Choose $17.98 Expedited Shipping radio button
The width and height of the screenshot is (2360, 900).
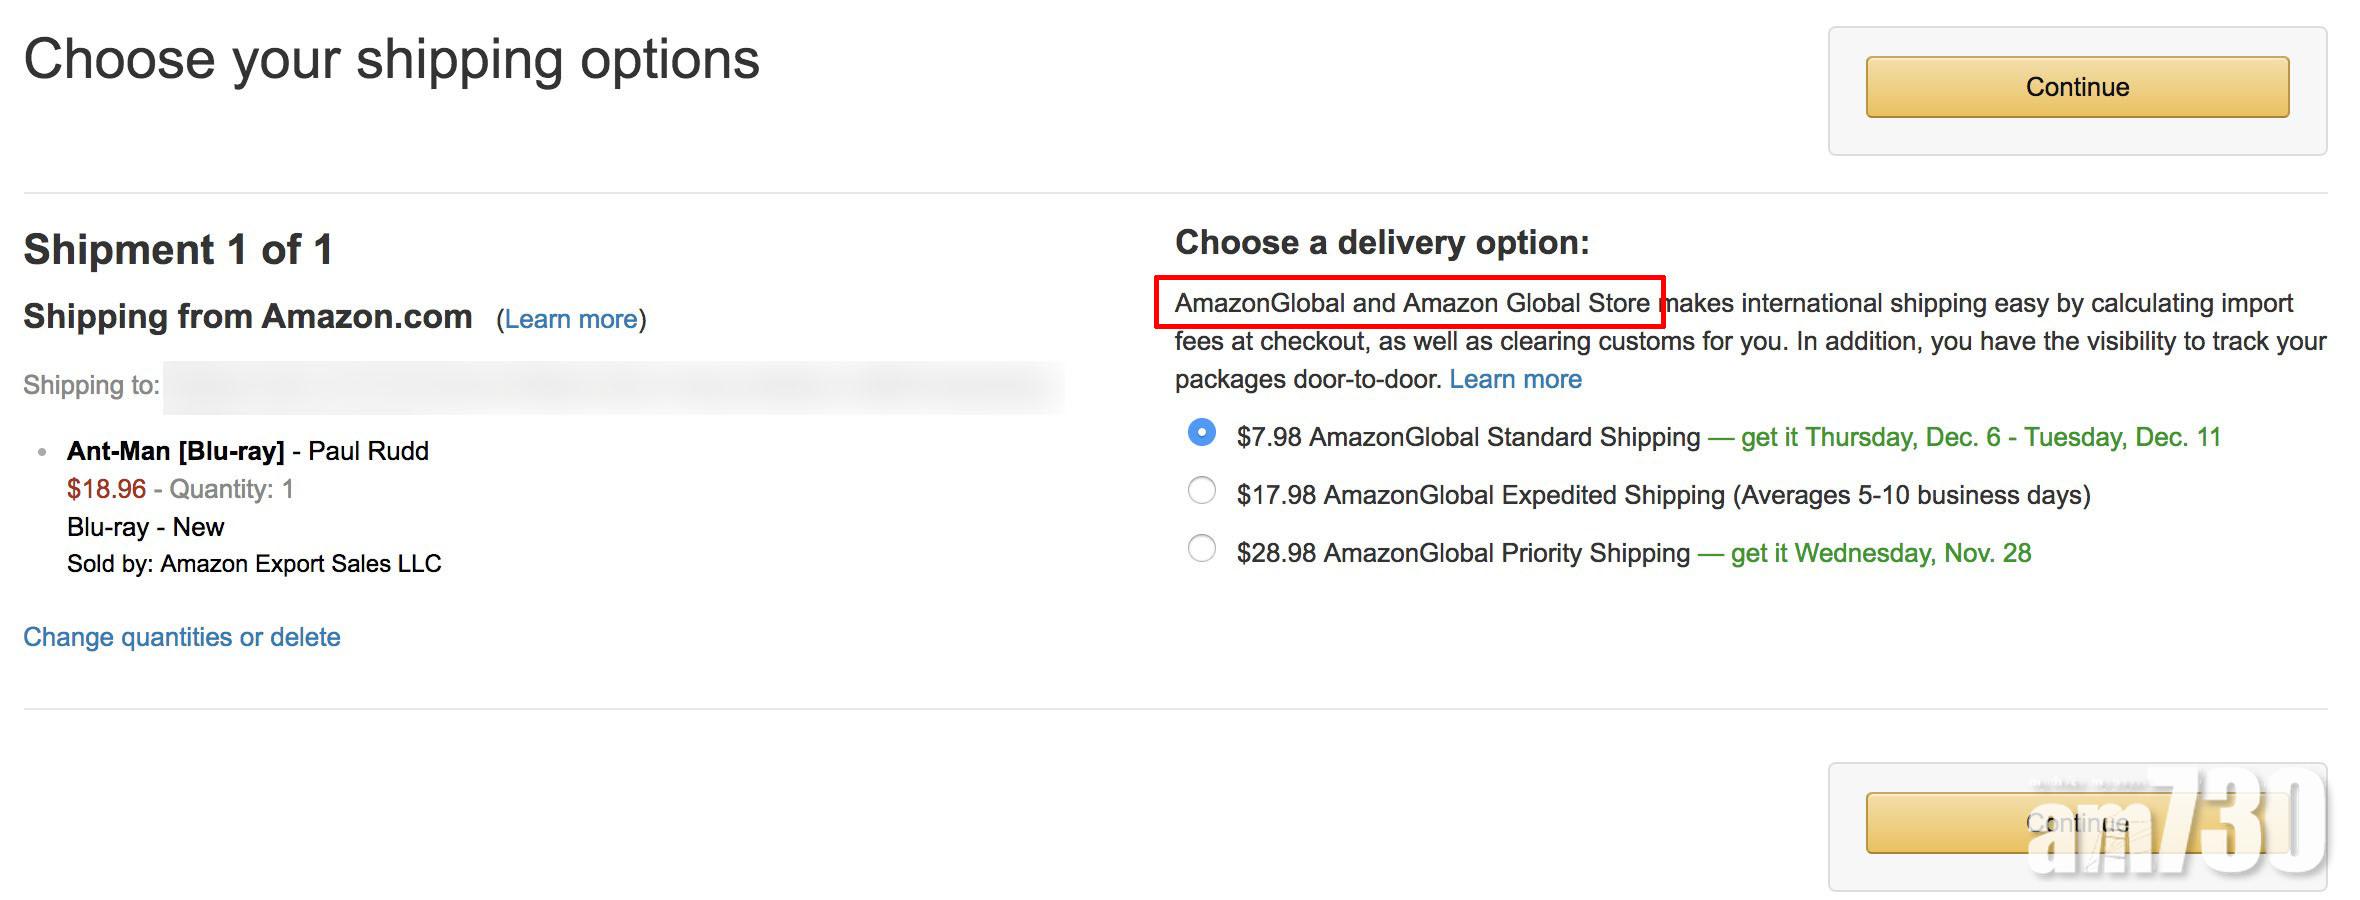[x=1201, y=491]
